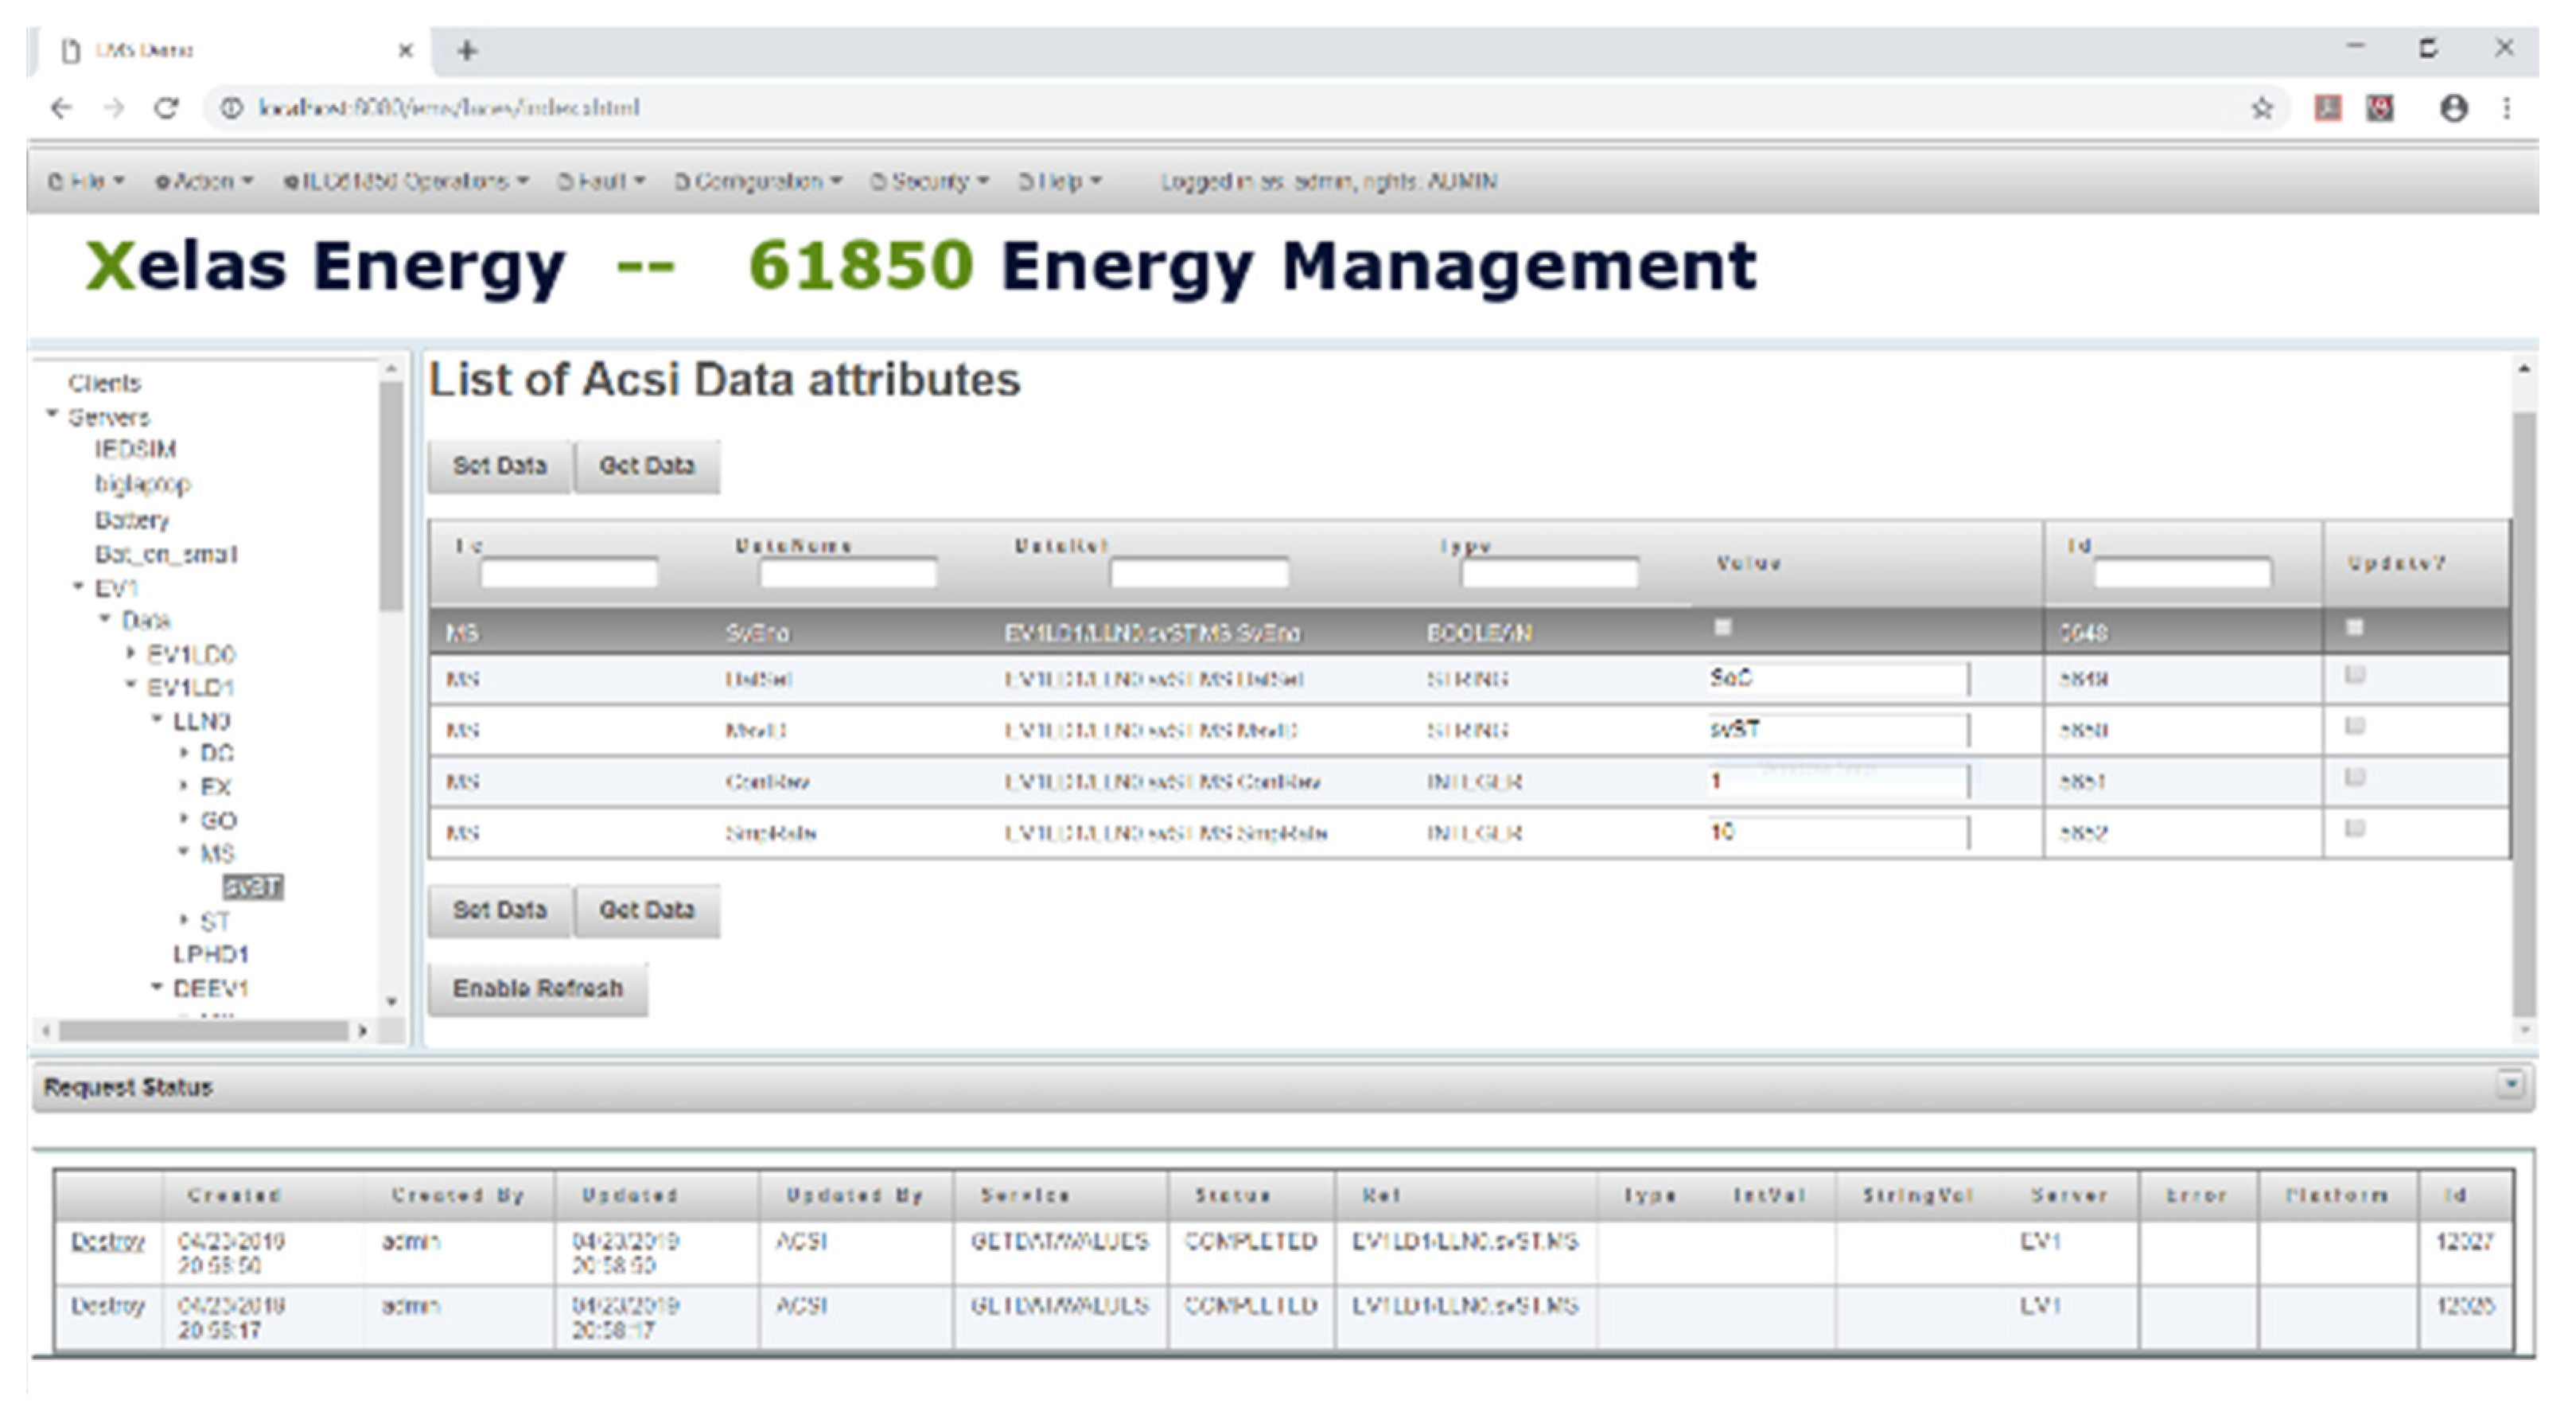Click the site info icon in address bar
The image size is (2576, 1411).
[x=231, y=108]
